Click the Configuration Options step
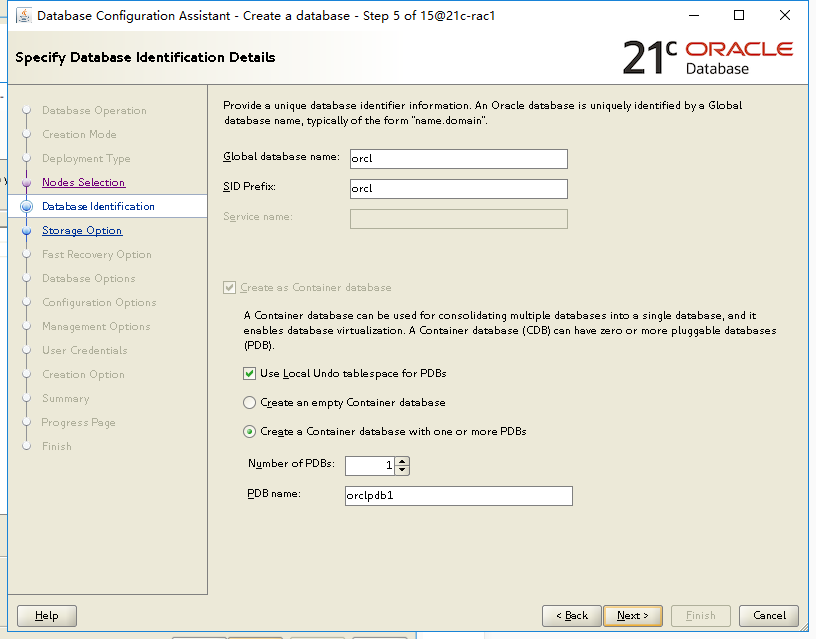 pyautogui.click(x=99, y=302)
